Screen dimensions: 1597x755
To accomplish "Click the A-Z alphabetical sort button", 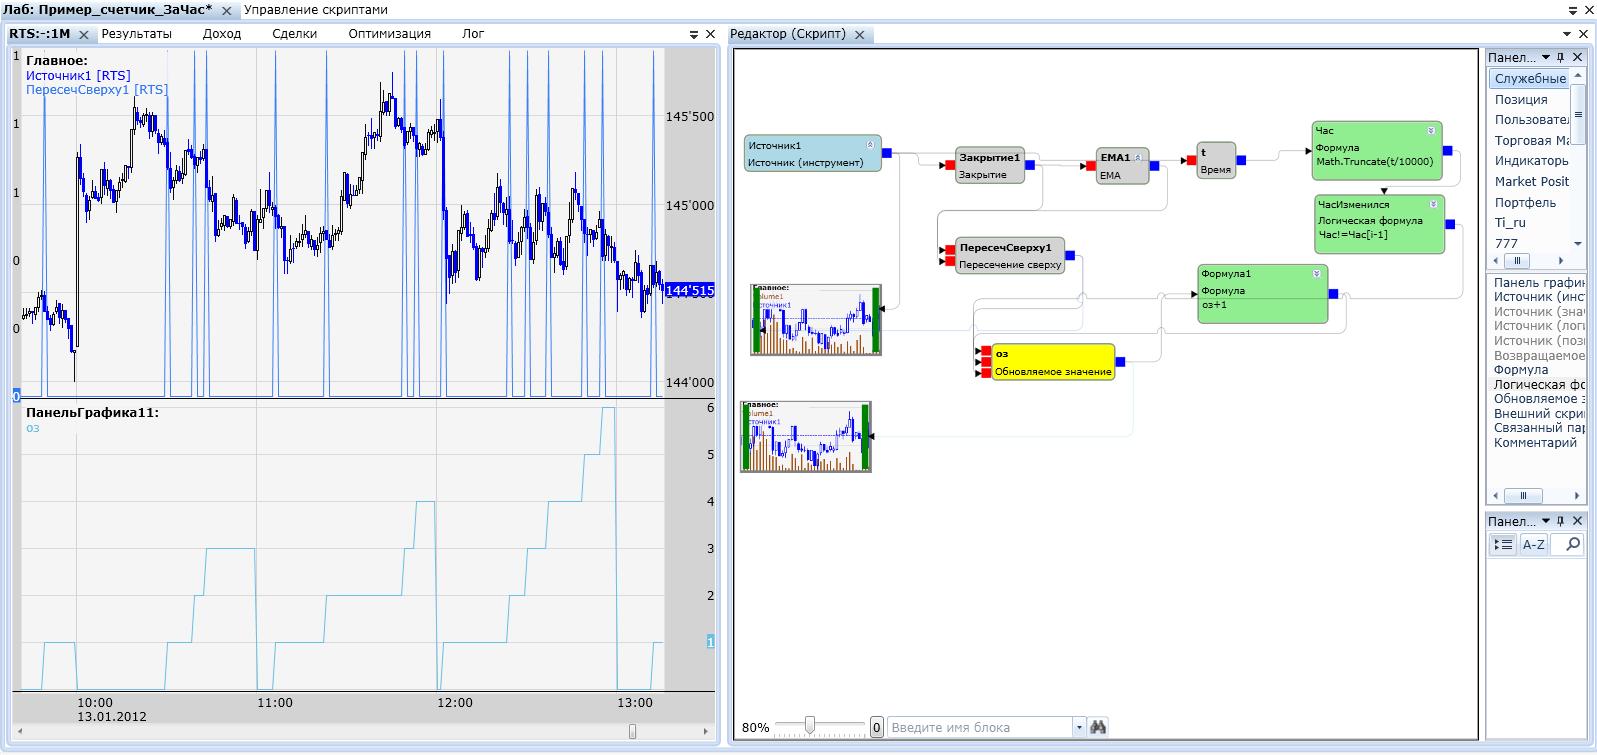I will pyautogui.click(x=1533, y=544).
